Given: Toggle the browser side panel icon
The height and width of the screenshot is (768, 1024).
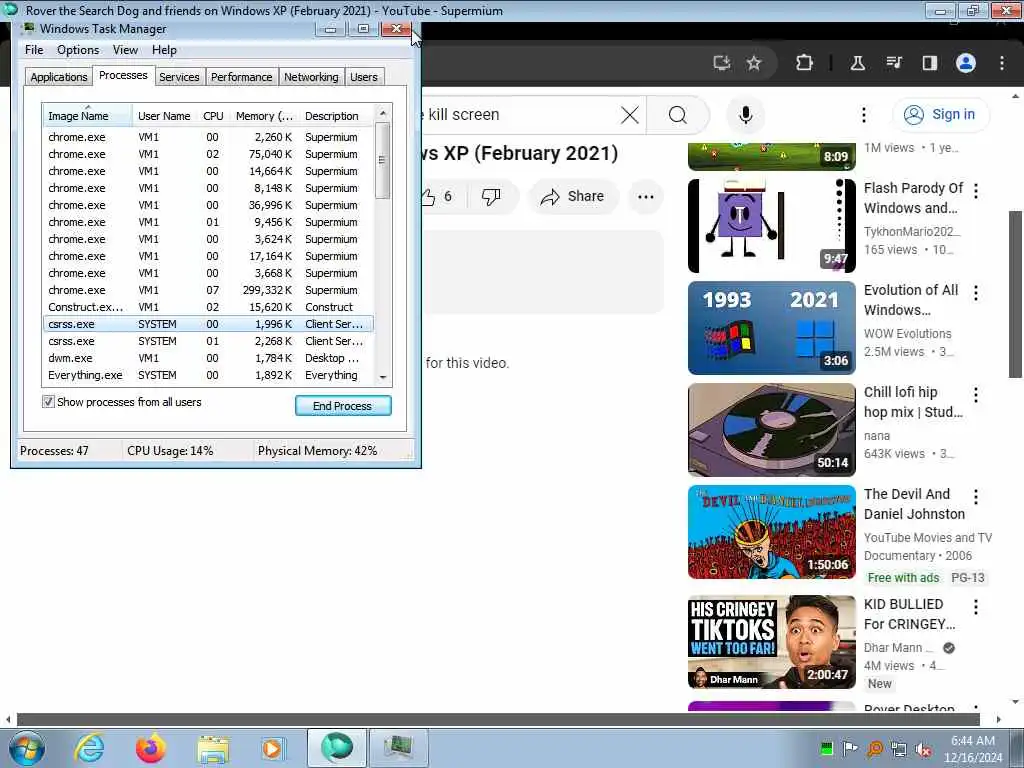Looking at the screenshot, I should (929, 63).
